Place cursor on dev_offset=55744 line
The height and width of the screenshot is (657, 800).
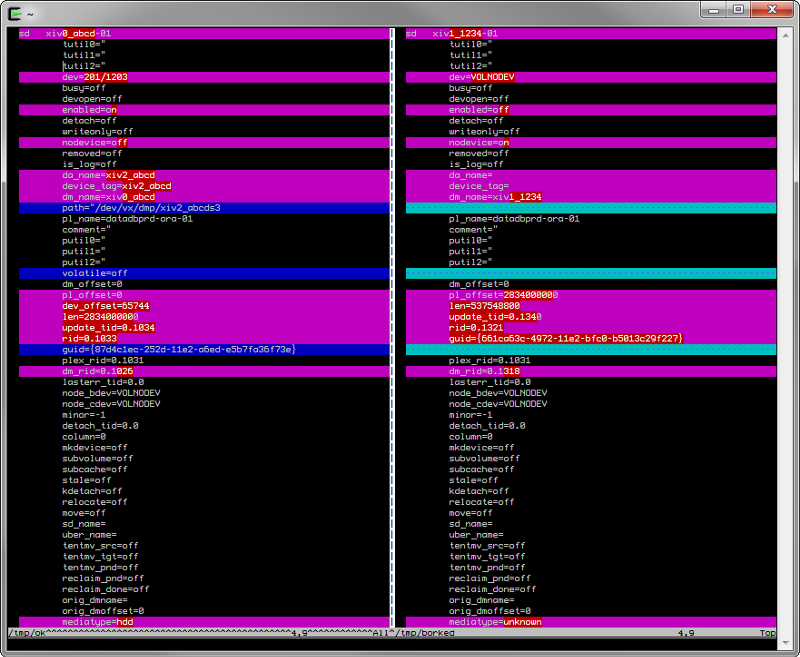tap(105, 306)
